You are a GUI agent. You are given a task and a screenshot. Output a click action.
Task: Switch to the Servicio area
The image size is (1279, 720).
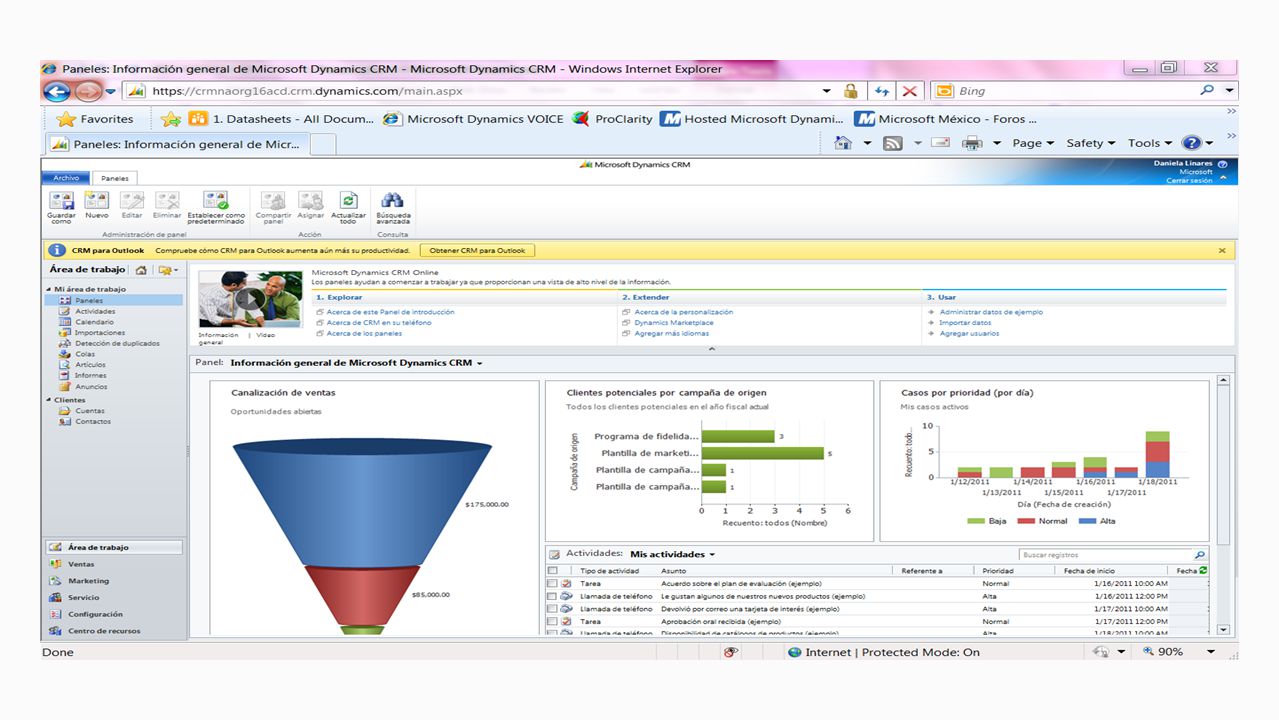tap(83, 598)
